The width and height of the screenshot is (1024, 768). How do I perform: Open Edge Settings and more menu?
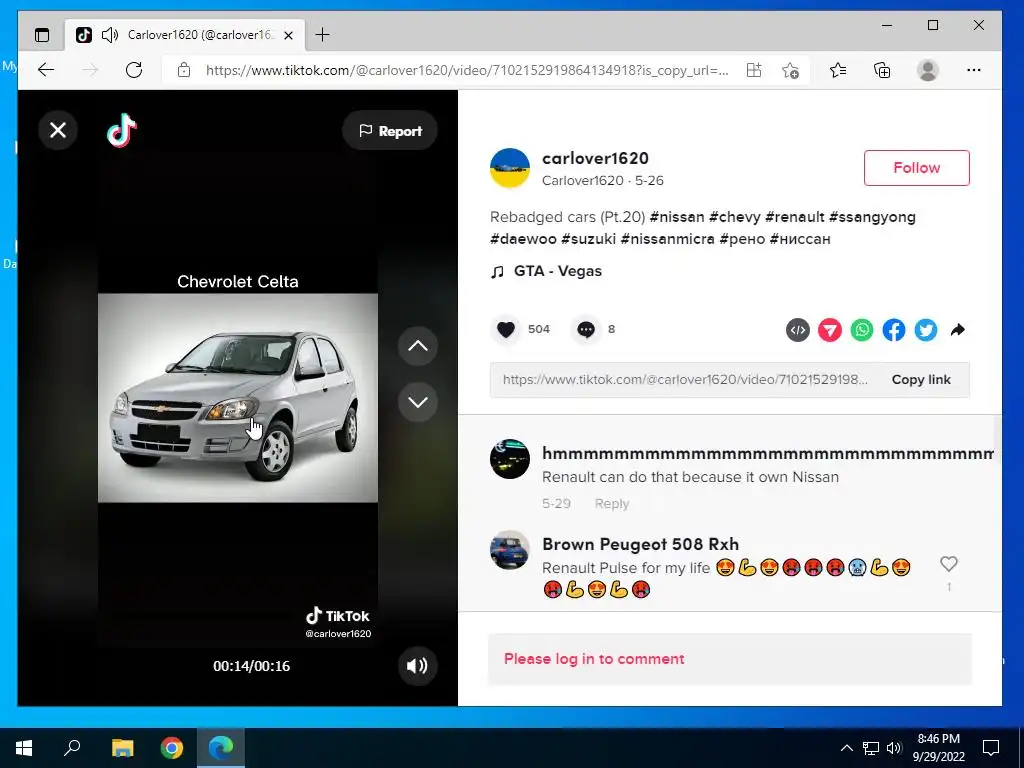point(974,70)
